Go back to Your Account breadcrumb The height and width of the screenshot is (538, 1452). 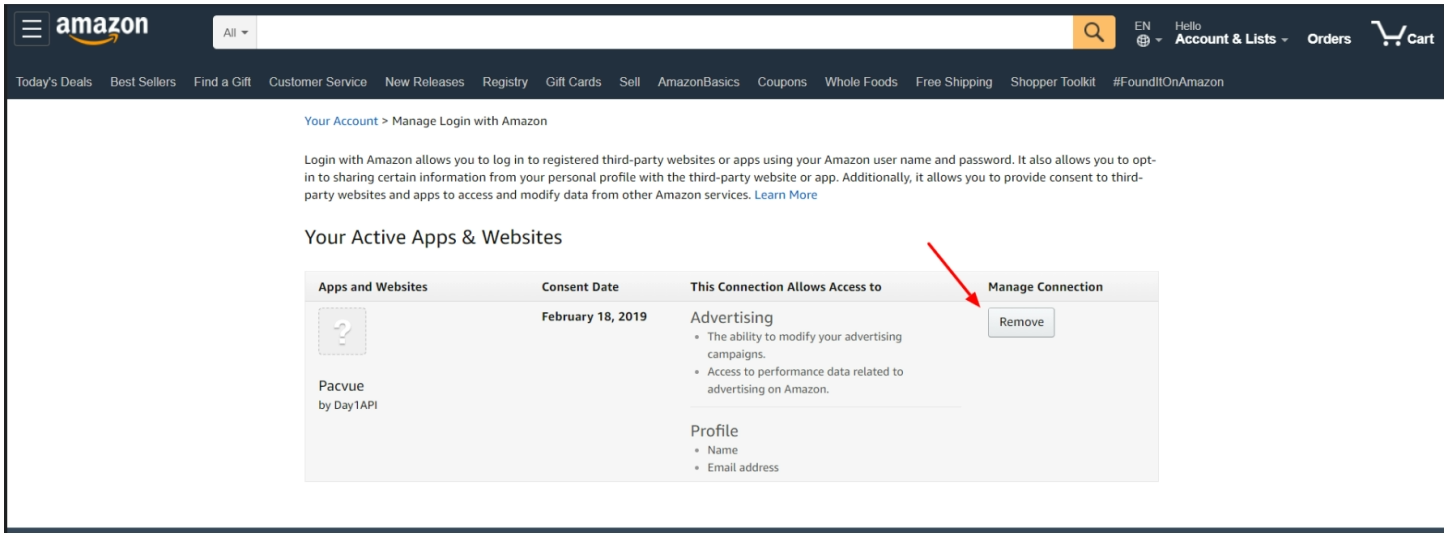[341, 121]
